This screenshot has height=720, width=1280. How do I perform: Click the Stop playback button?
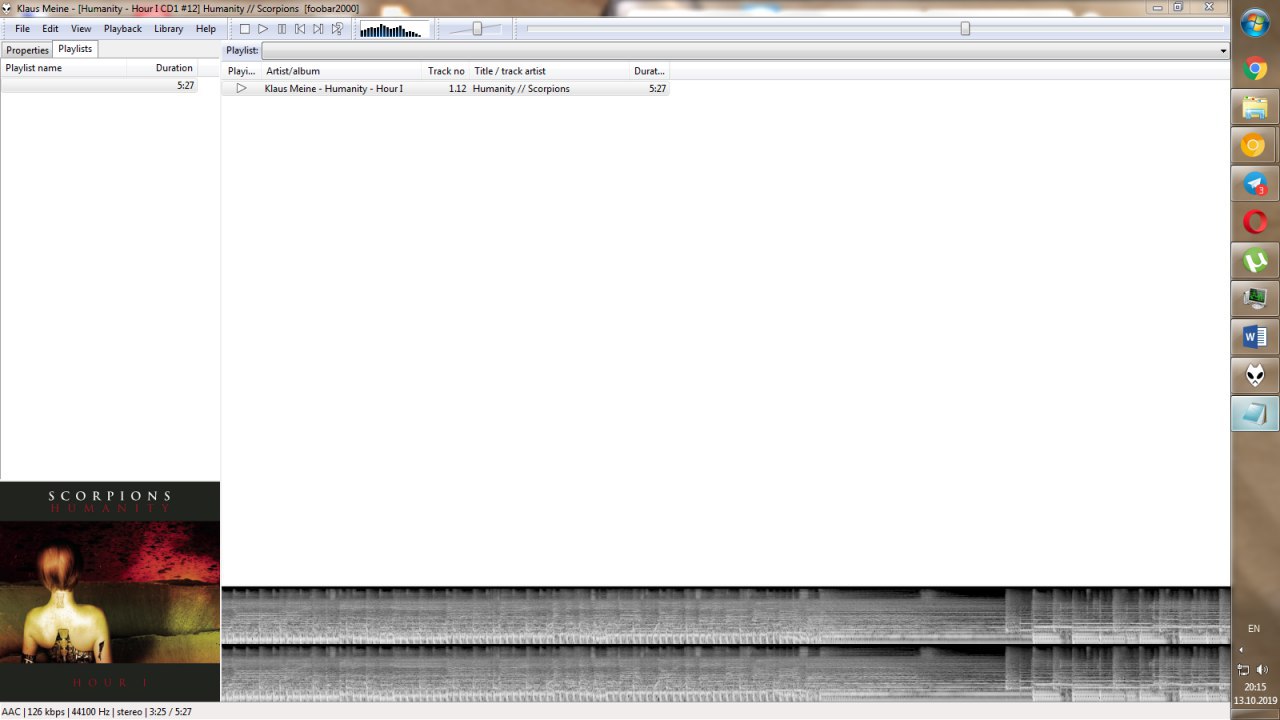(x=245, y=29)
